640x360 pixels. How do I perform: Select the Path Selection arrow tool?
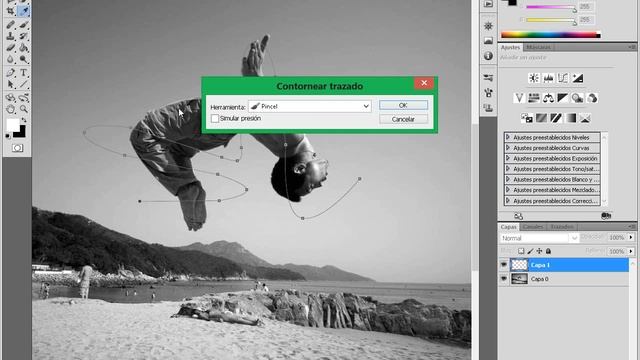[x=11, y=84]
